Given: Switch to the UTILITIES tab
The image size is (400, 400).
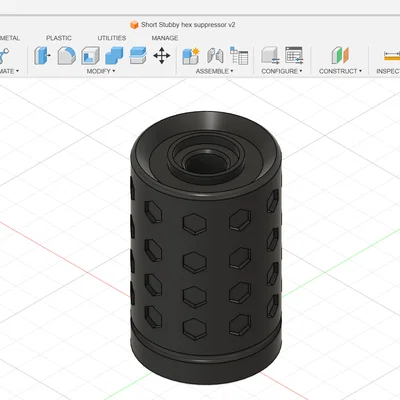Looking at the screenshot, I should [112, 38].
